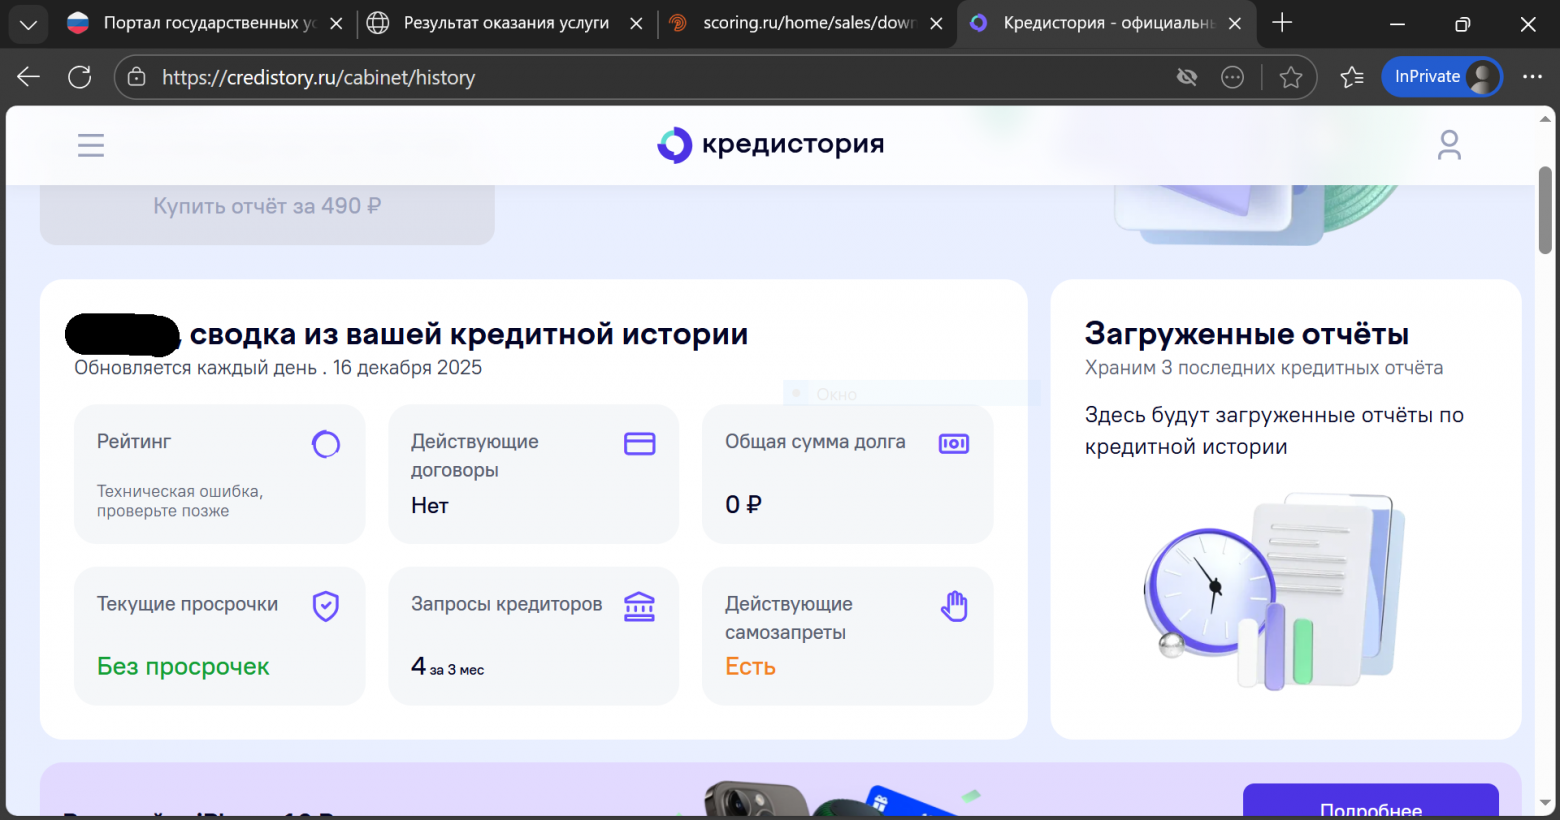Add the current page to favorites
The image size is (1560, 820).
point(1290,76)
